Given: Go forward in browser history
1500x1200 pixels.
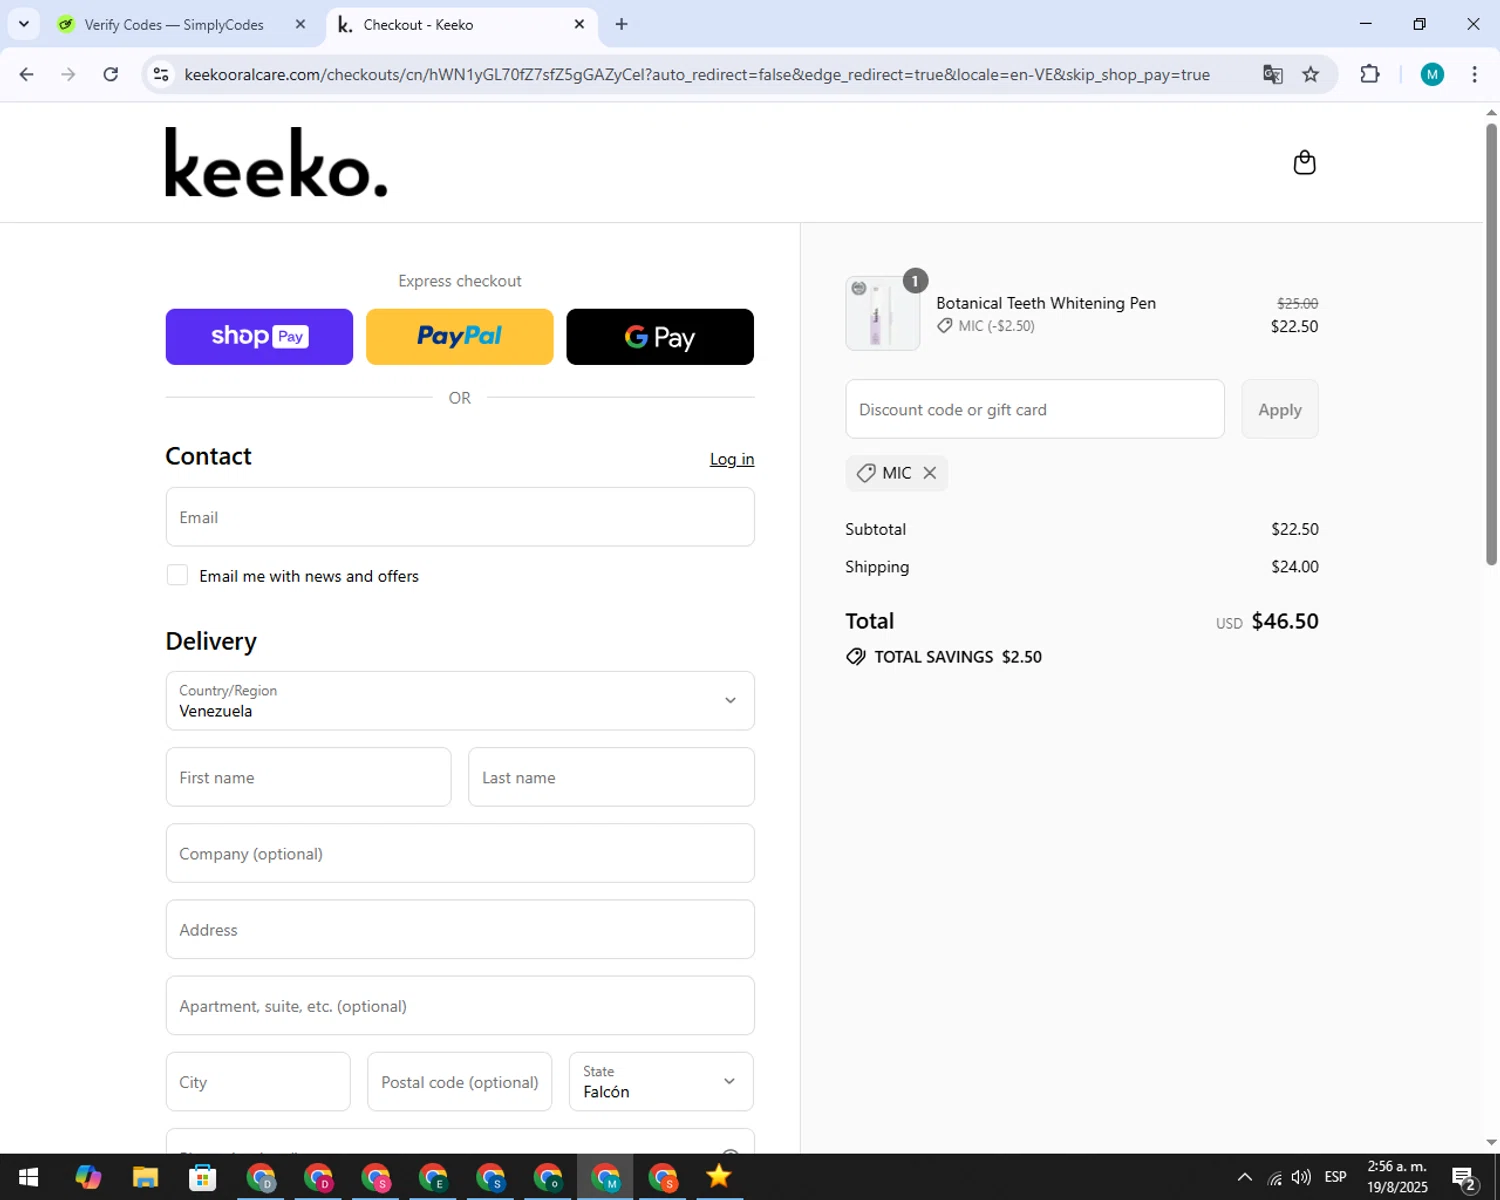Looking at the screenshot, I should (68, 74).
